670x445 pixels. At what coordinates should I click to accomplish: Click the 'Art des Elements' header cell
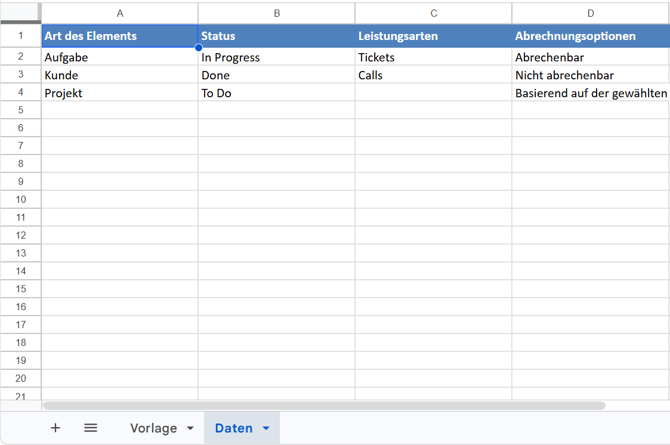pos(120,36)
